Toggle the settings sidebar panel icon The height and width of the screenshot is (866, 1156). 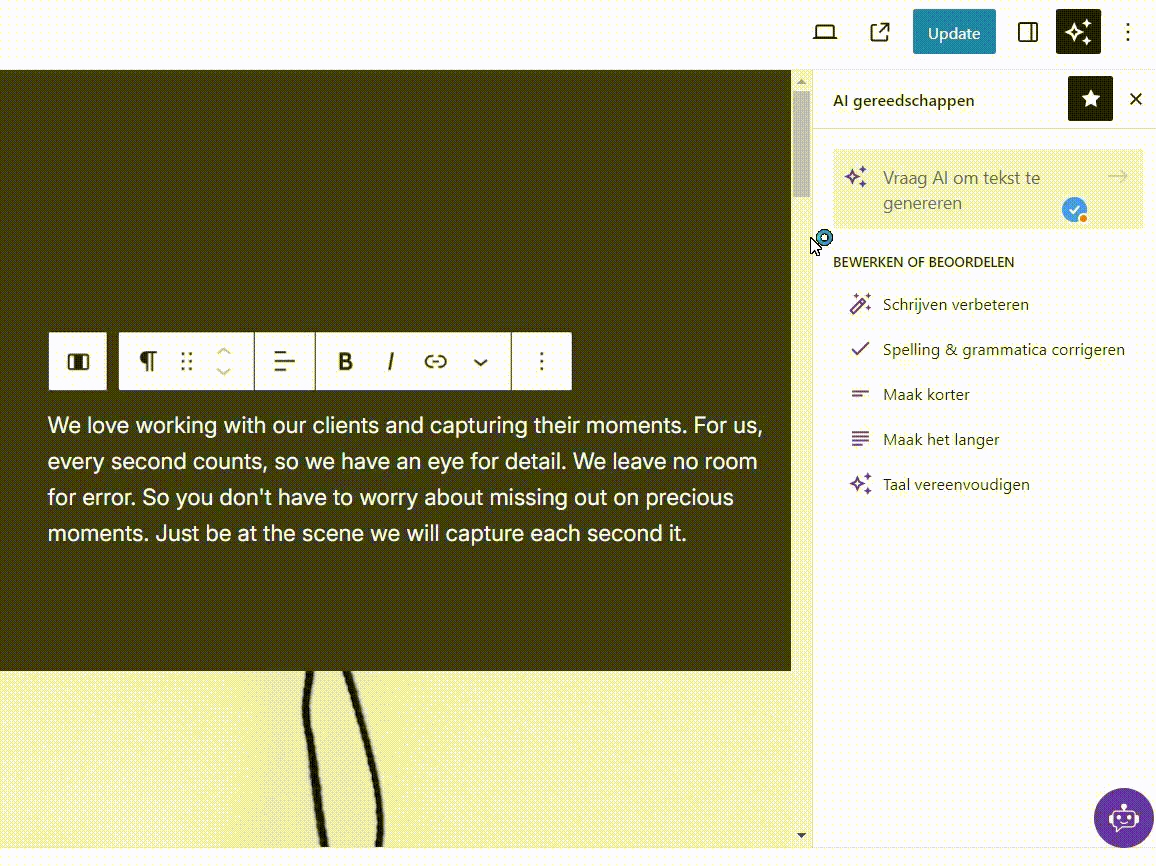tap(1028, 32)
